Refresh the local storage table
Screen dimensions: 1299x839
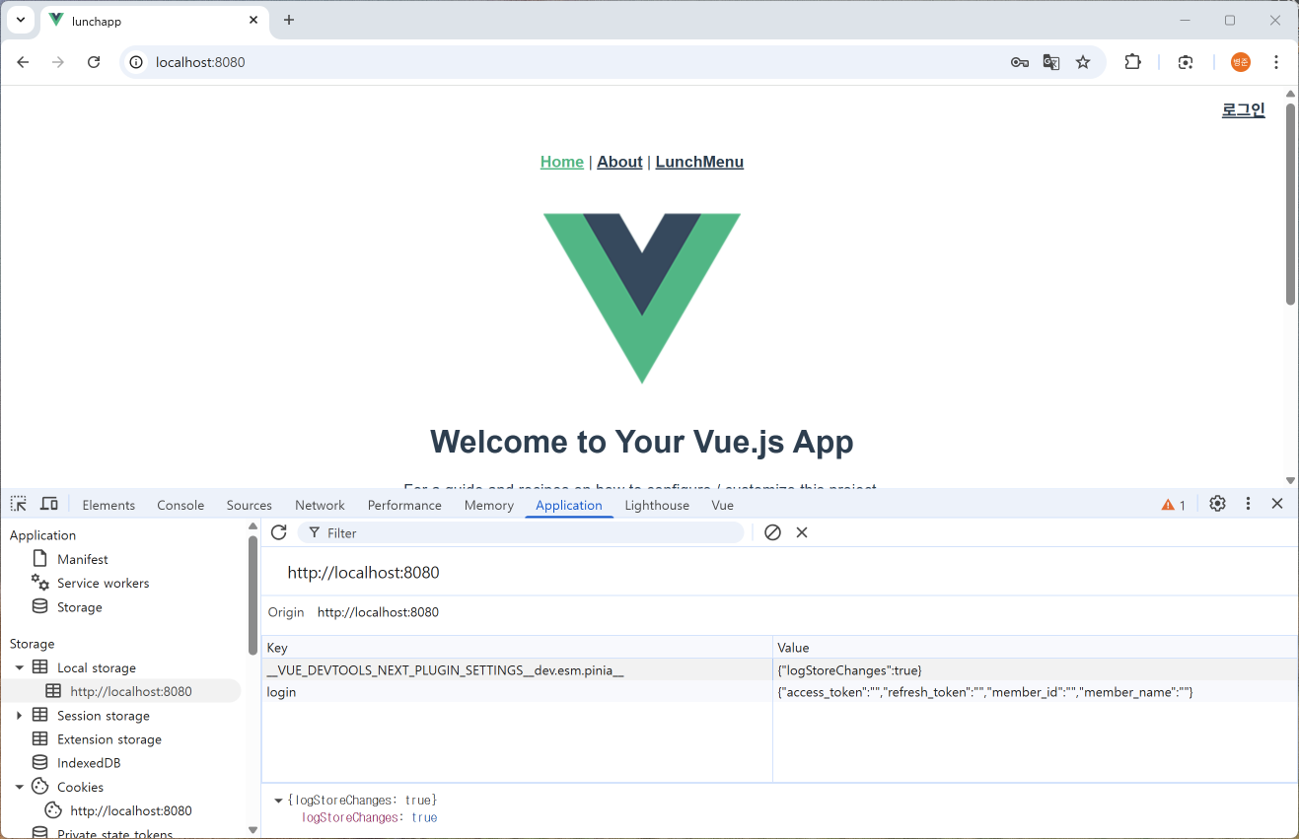tap(279, 532)
